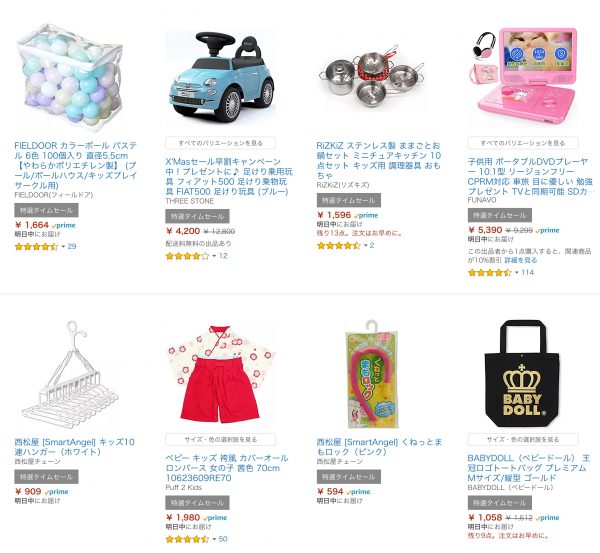Image resolution: width=600 pixels, height=553 pixels.
Task: Open the pink bendy lock package image
Action: tap(372, 374)
